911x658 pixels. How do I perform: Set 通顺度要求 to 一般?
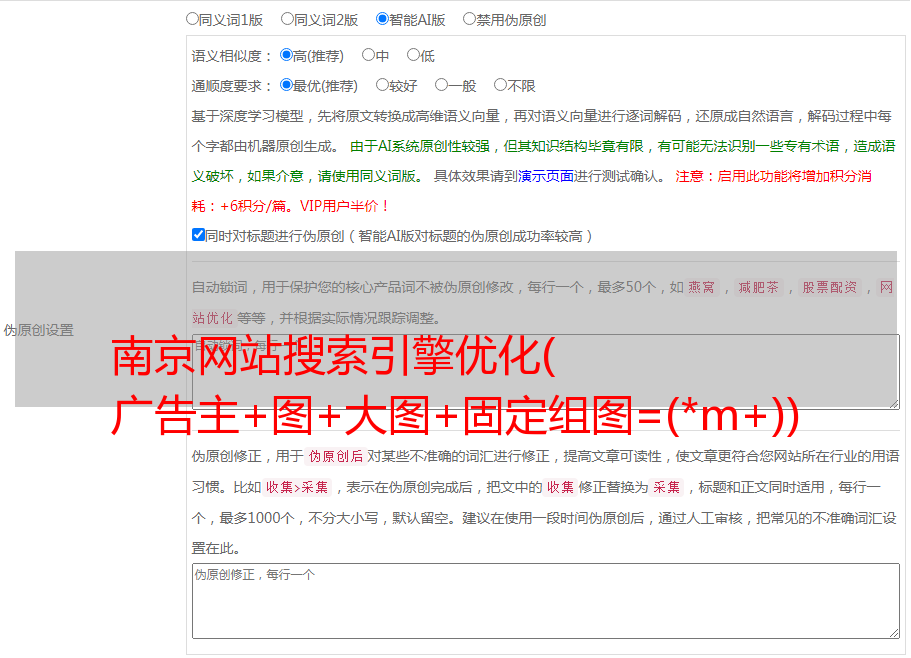point(441,85)
